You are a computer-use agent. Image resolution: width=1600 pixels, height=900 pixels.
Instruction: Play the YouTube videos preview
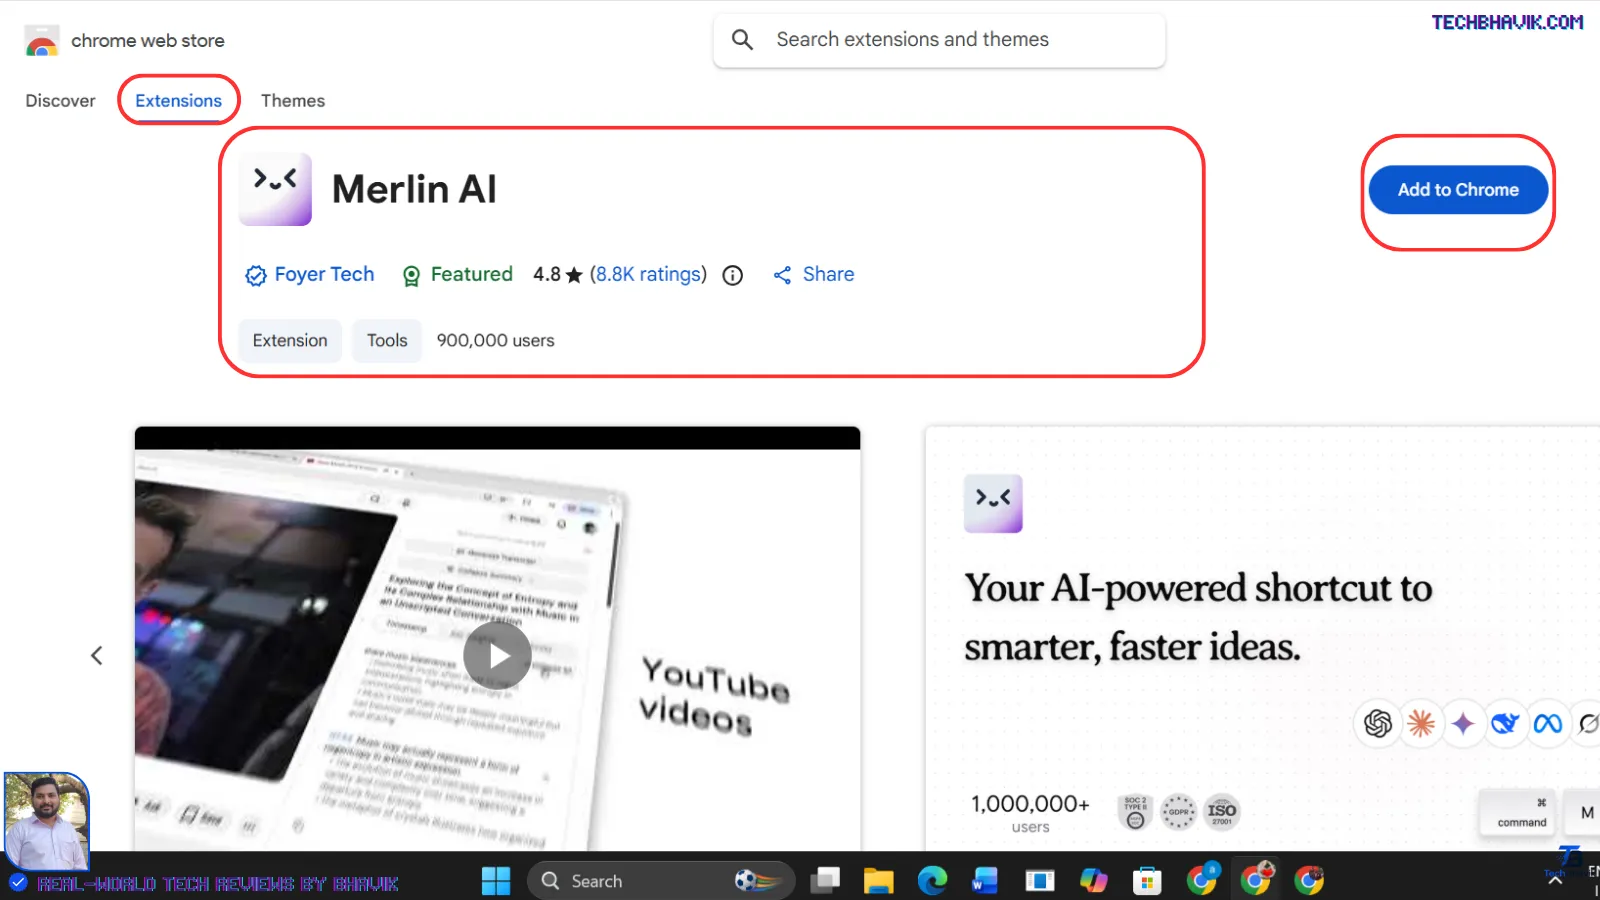(497, 656)
